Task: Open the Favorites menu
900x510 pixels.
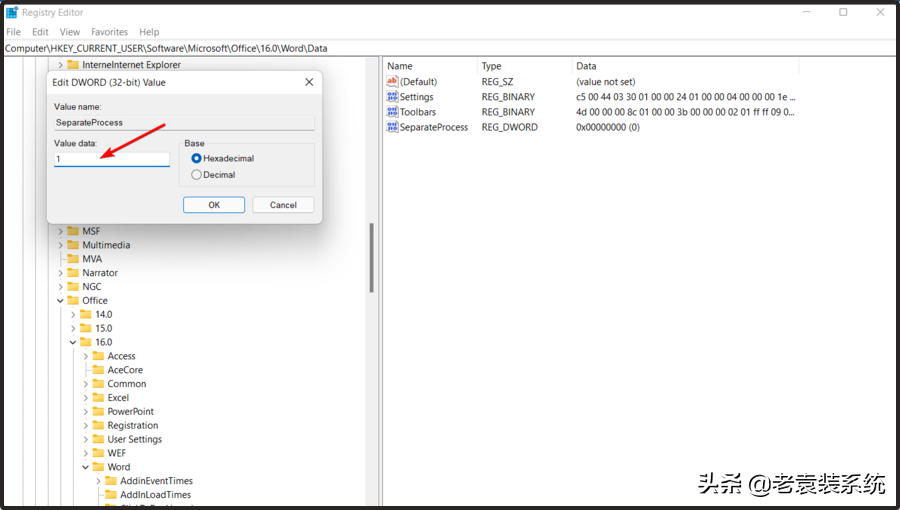Action: pos(109,32)
